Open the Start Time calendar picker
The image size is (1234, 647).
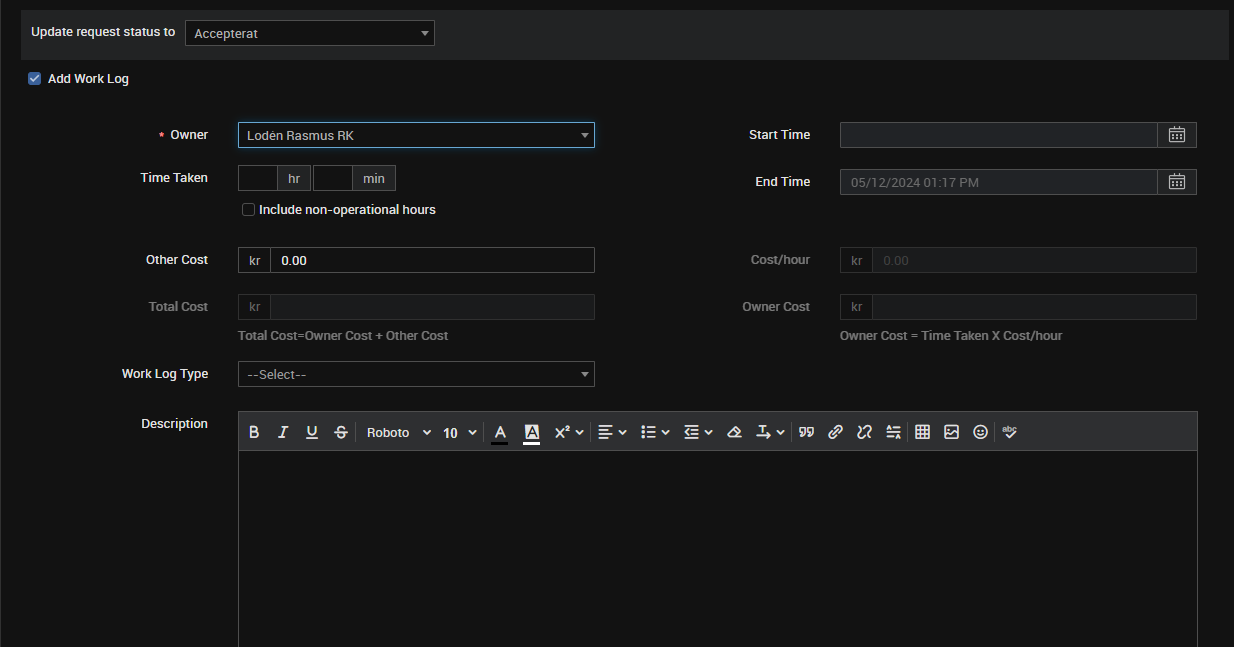[1177, 135]
